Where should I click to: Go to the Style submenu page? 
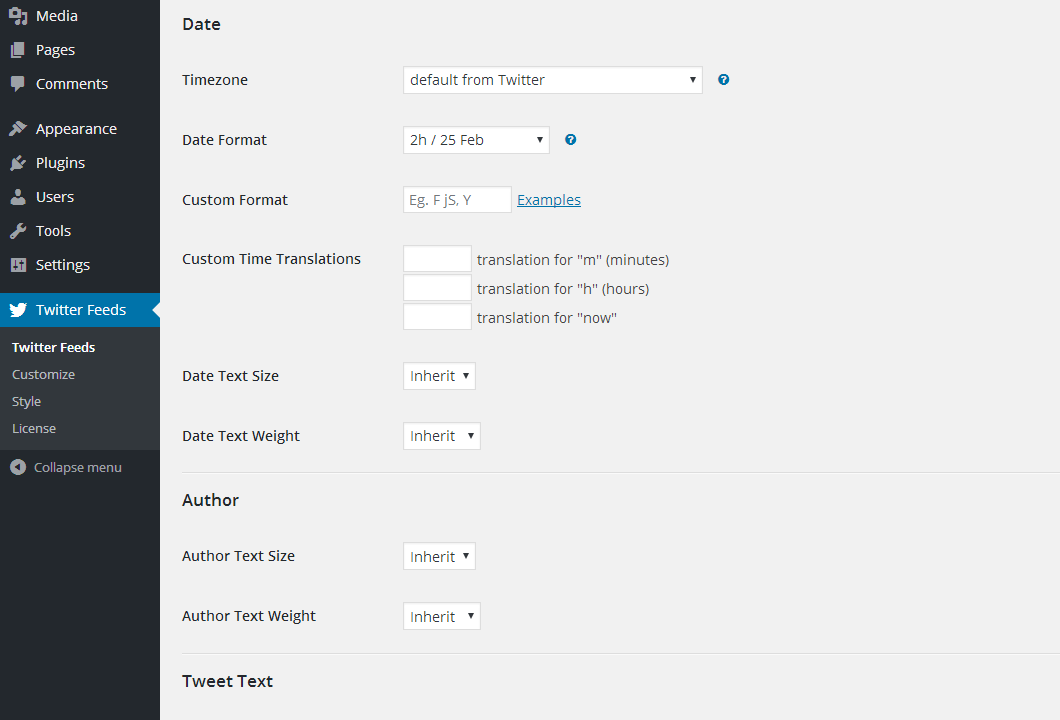[x=27, y=401]
